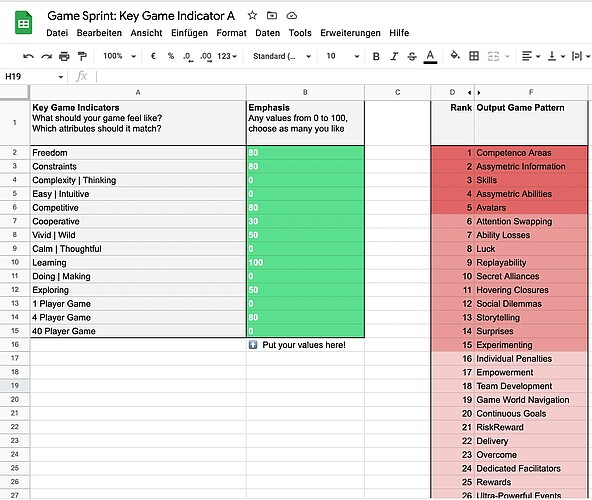592x500 pixels.
Task: Click the 'Output Game Pattern' header cell
Action: click(531, 123)
